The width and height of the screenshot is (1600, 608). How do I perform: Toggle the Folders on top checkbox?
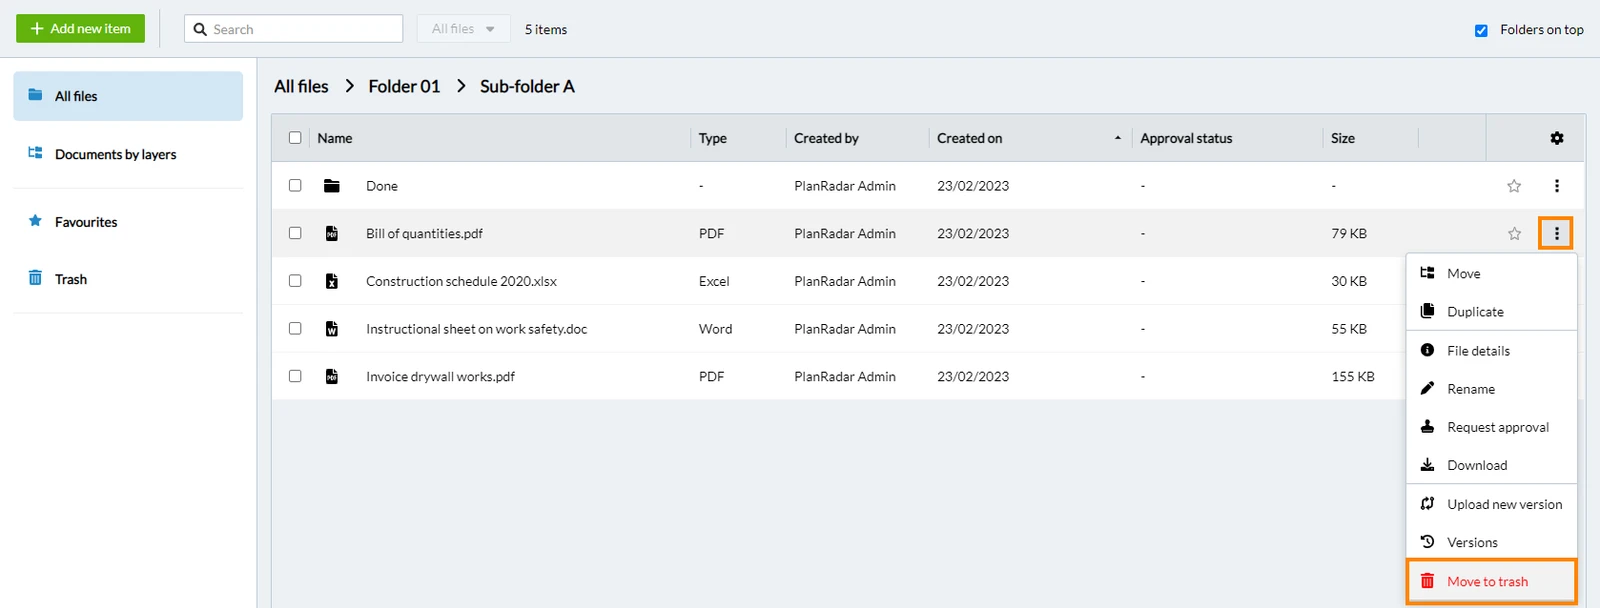click(1481, 30)
